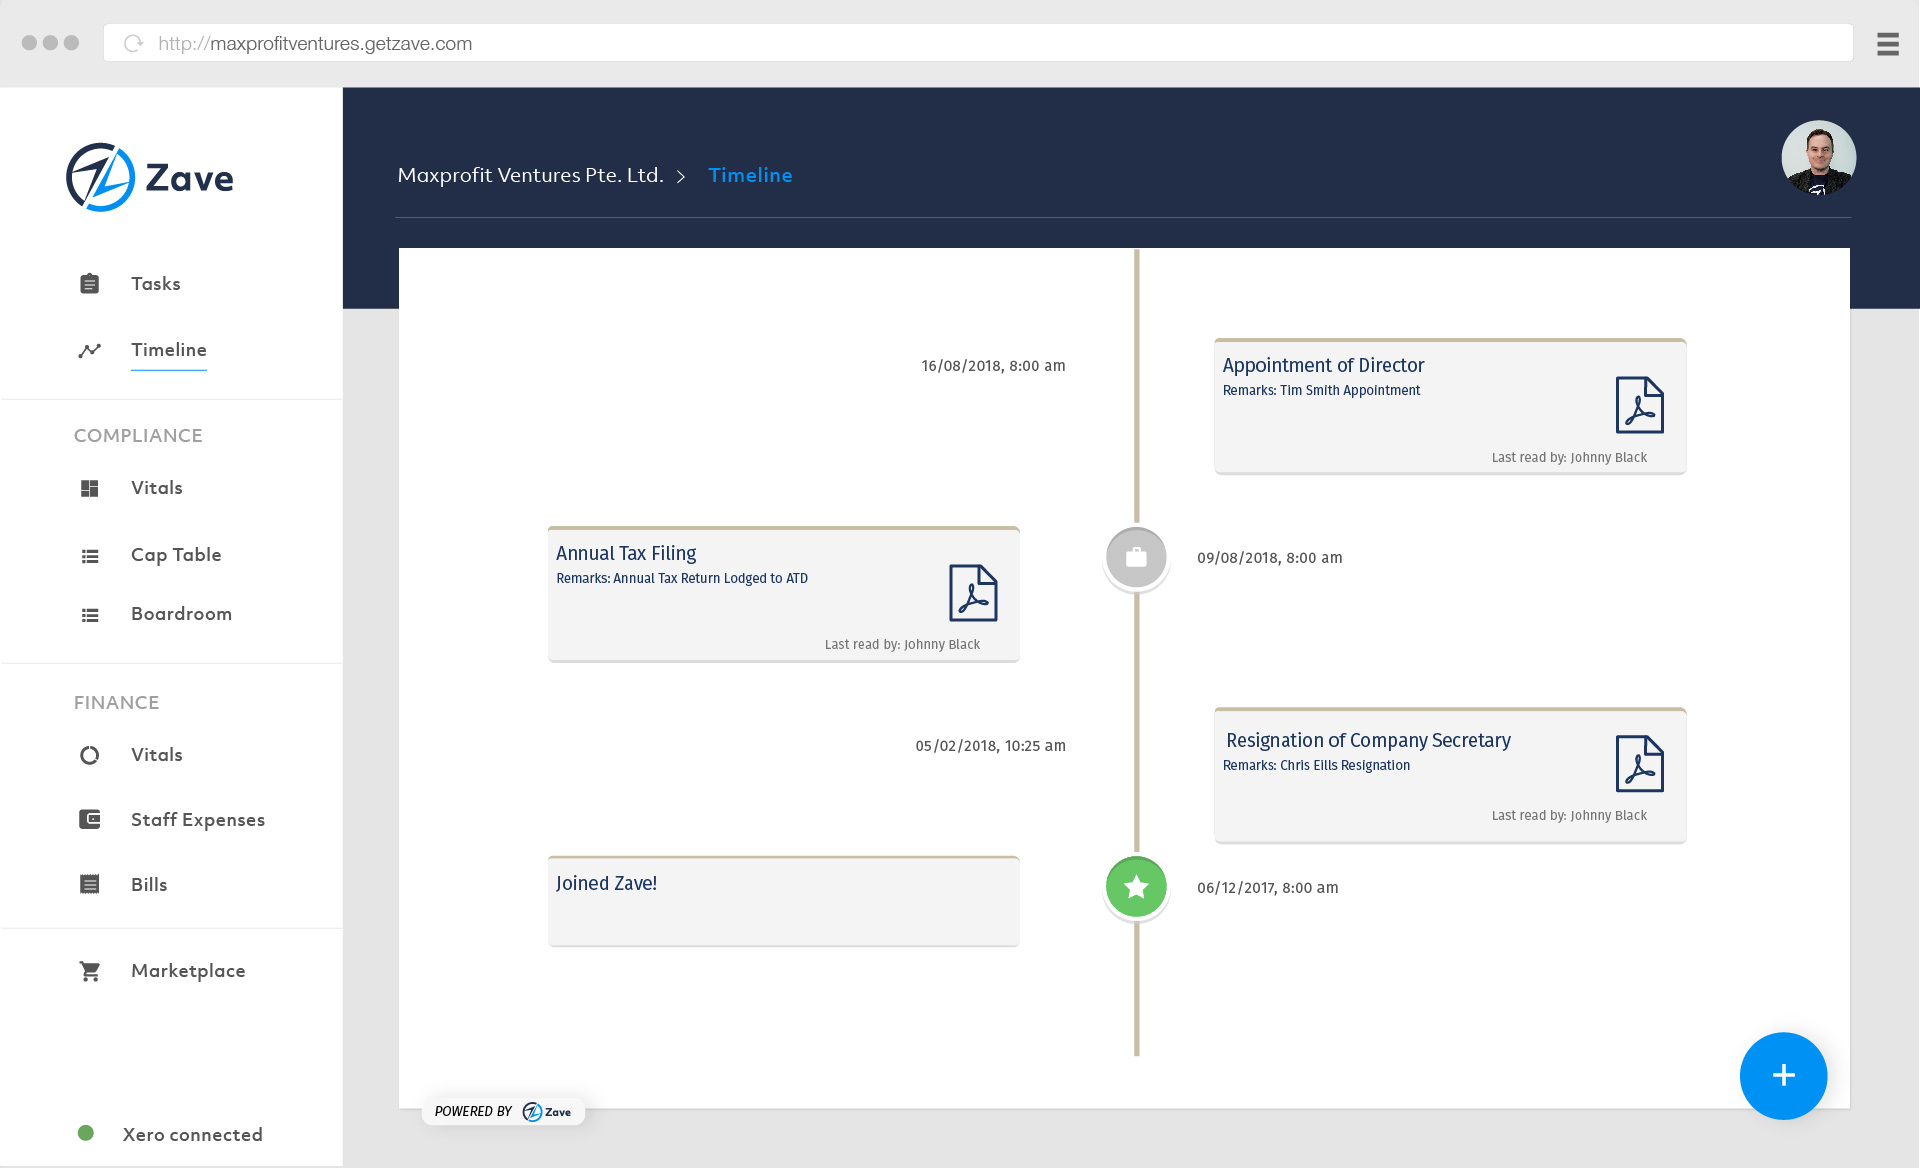The width and height of the screenshot is (1920, 1168).
Task: Click the 06/12/2017, 8:00 am date
Action: pos(1268,888)
